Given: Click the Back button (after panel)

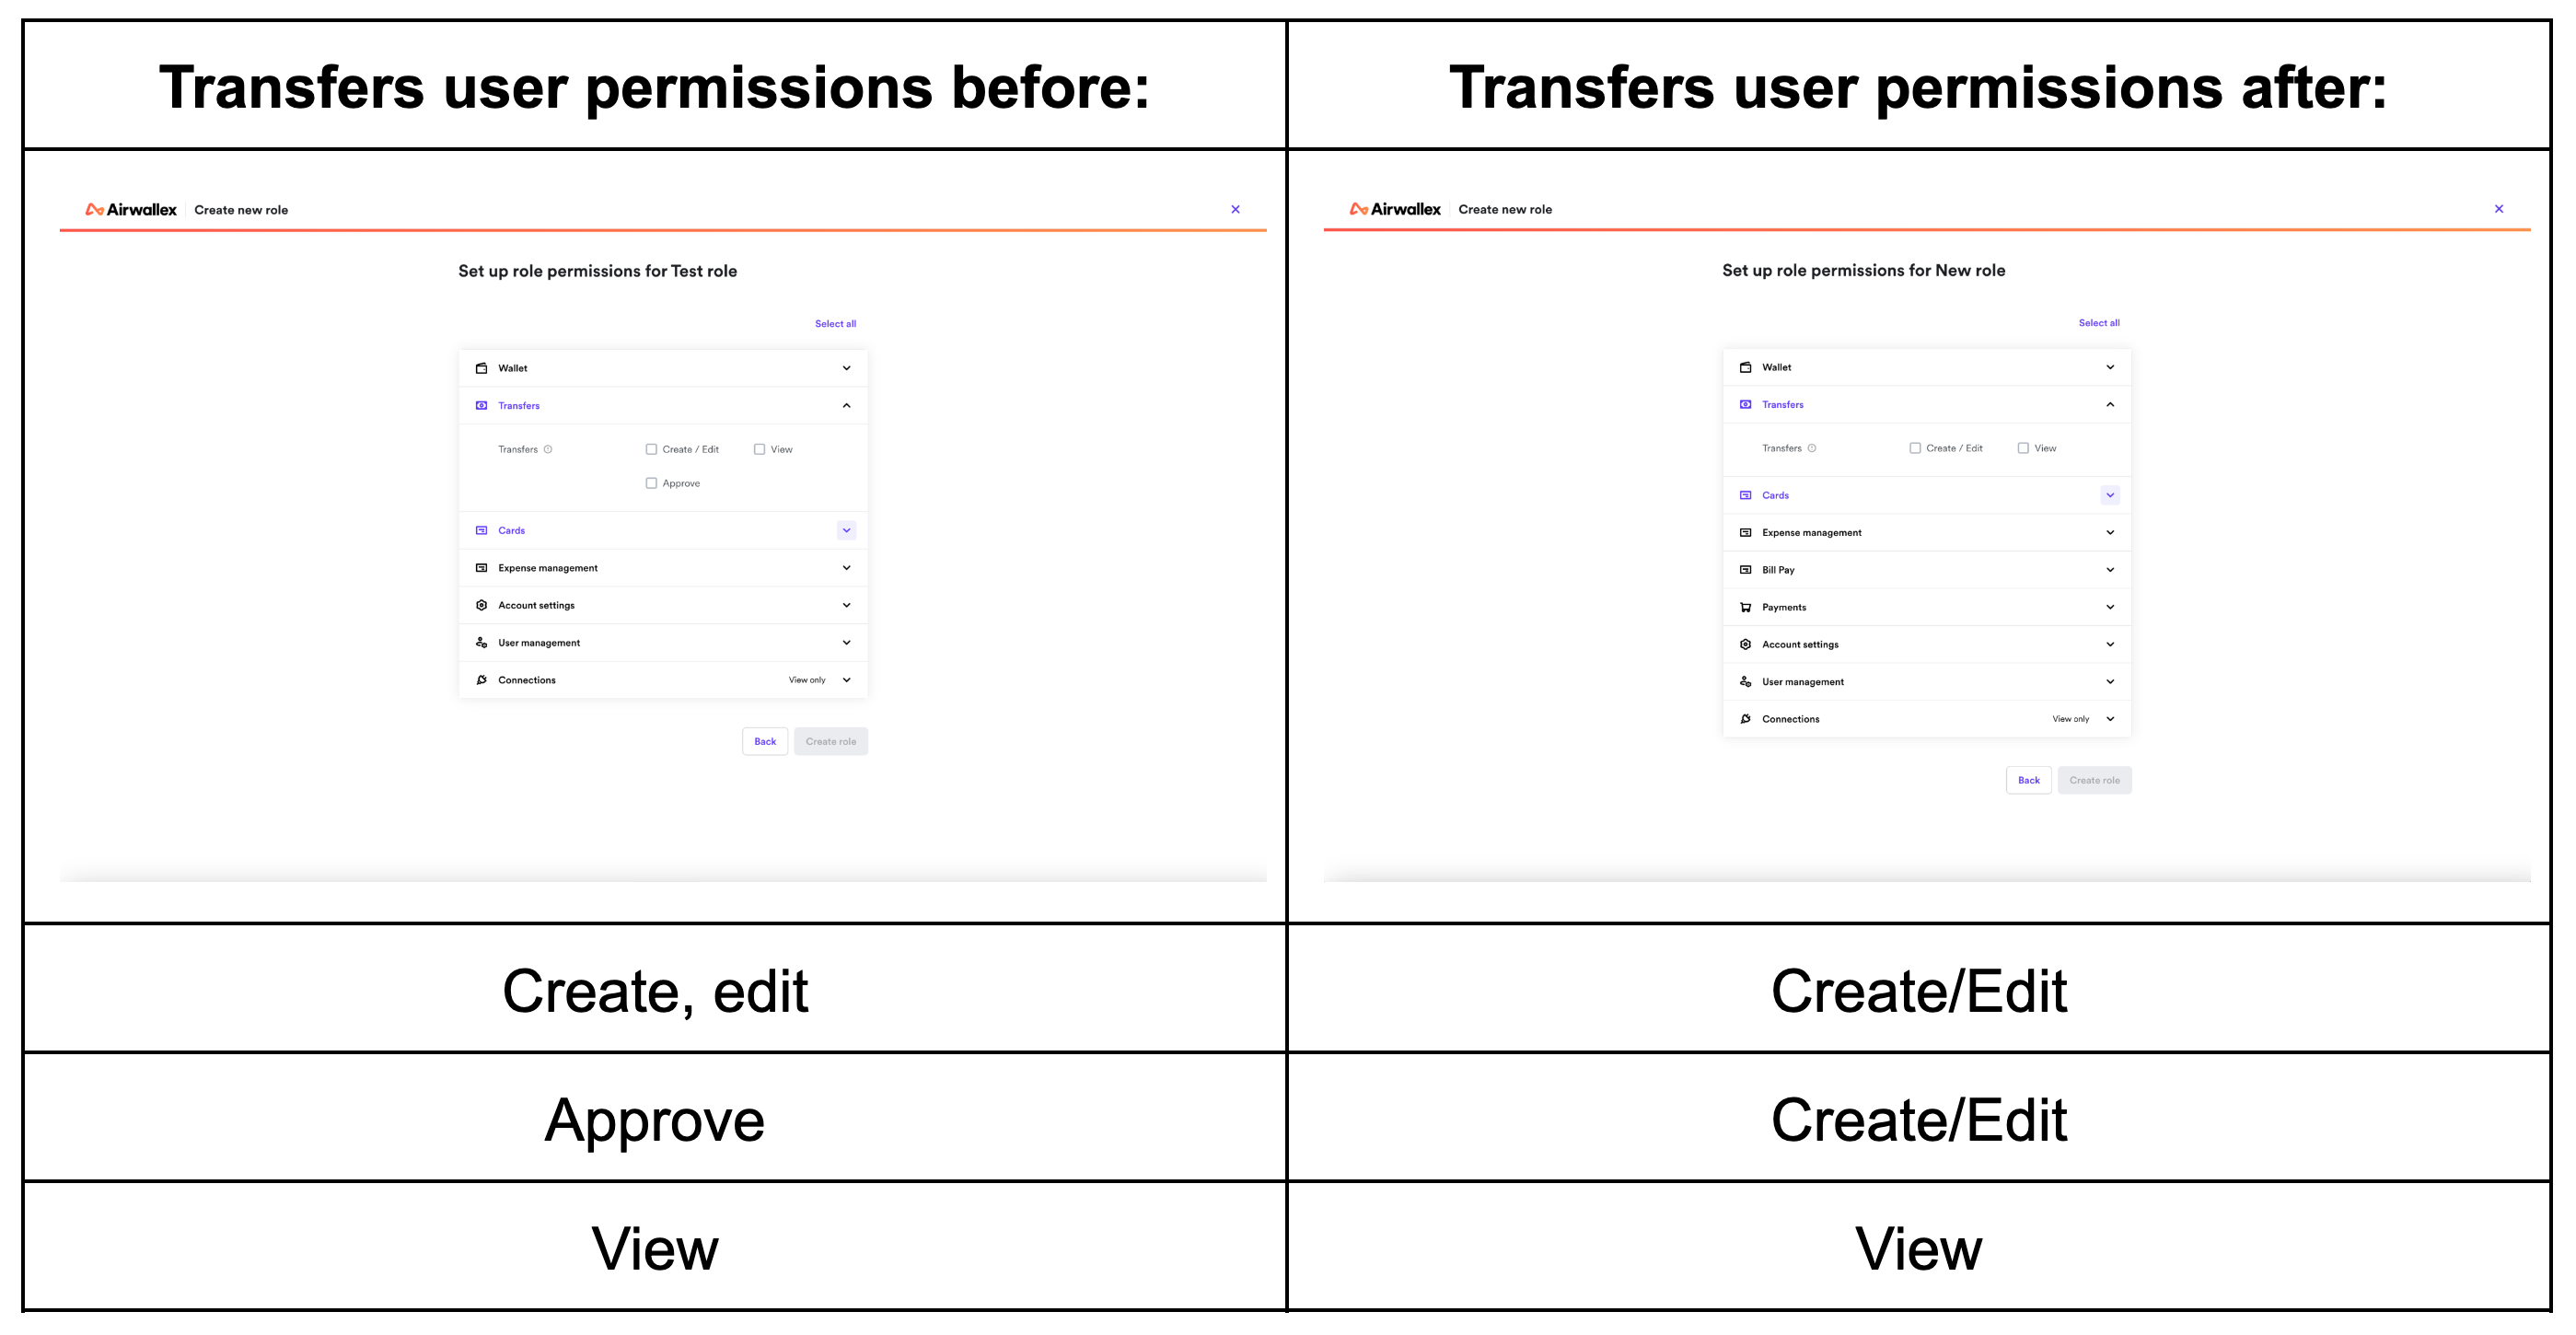Looking at the screenshot, I should [2028, 780].
